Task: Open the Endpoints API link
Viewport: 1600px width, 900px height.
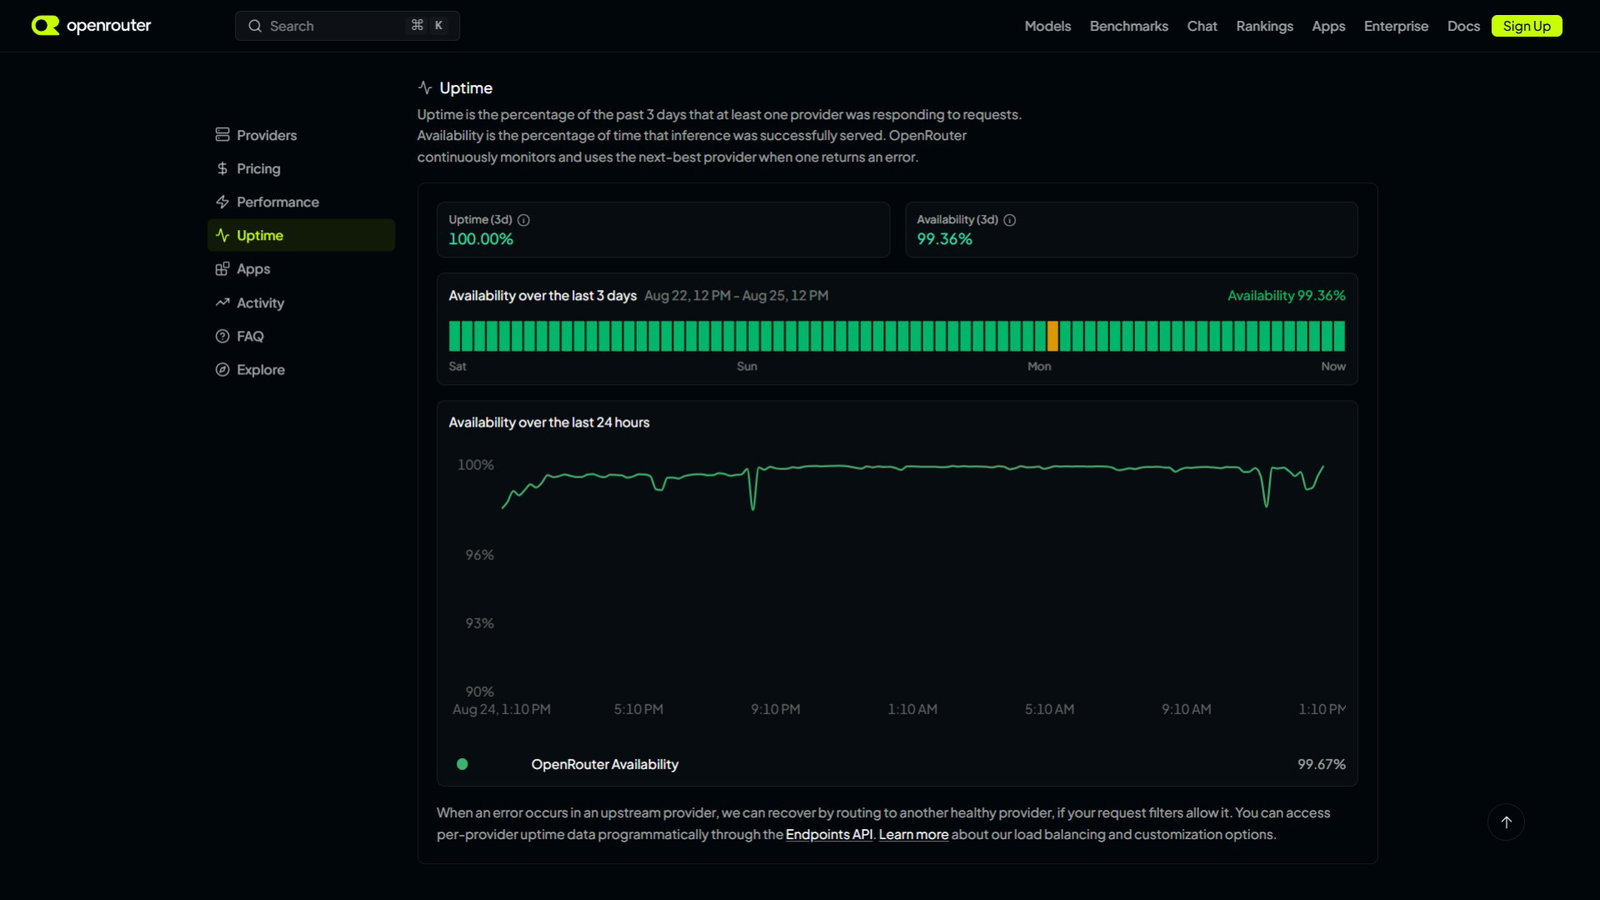Action: coord(829,834)
